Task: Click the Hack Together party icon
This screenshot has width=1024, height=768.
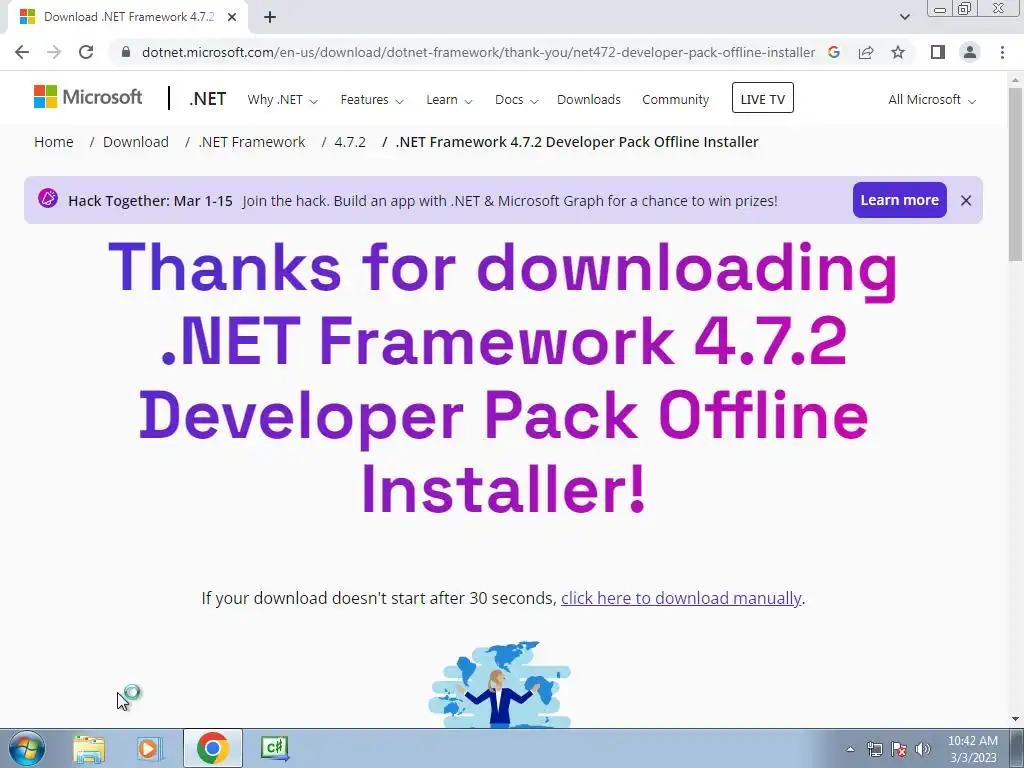Action: 48,198
